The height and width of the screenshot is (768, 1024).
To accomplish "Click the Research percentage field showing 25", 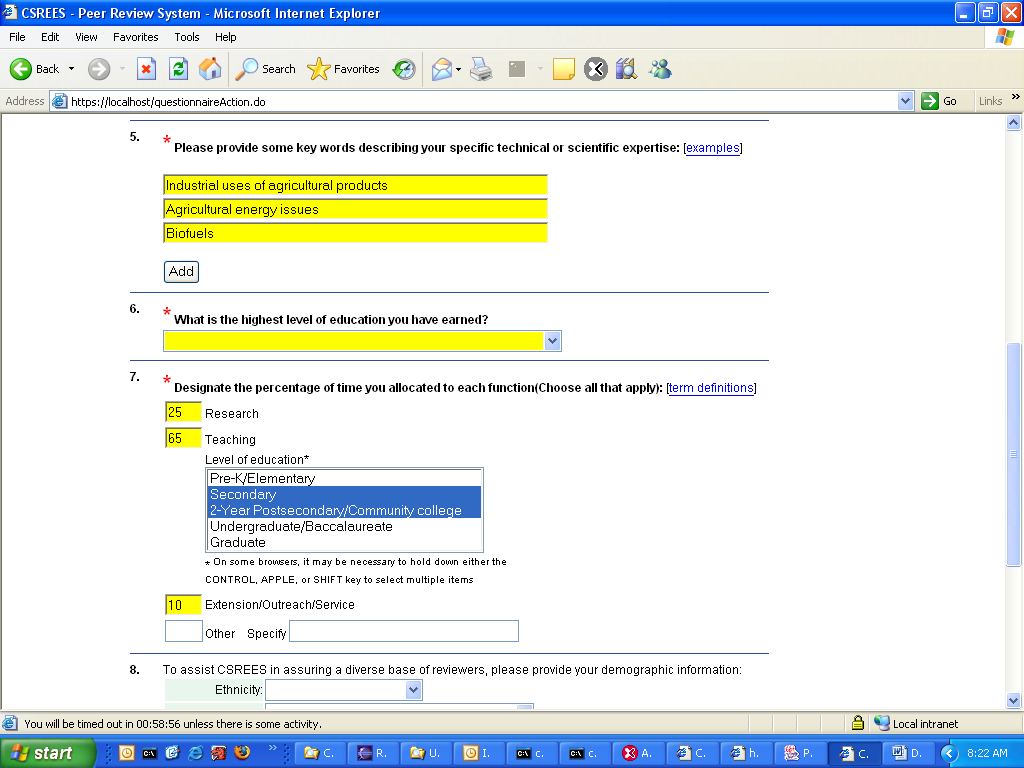I will pos(183,412).
